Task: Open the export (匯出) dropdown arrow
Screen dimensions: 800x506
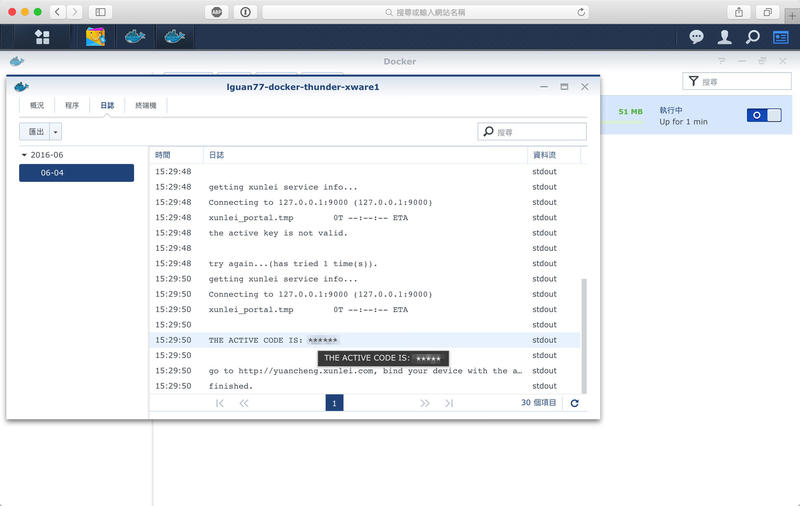Action: pos(56,131)
